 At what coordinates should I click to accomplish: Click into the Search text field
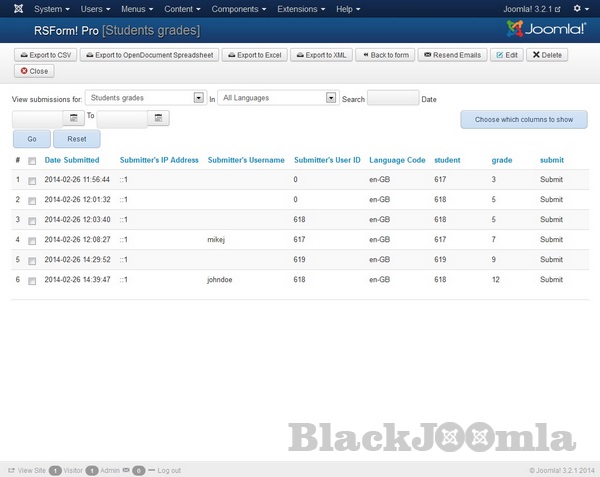point(393,98)
